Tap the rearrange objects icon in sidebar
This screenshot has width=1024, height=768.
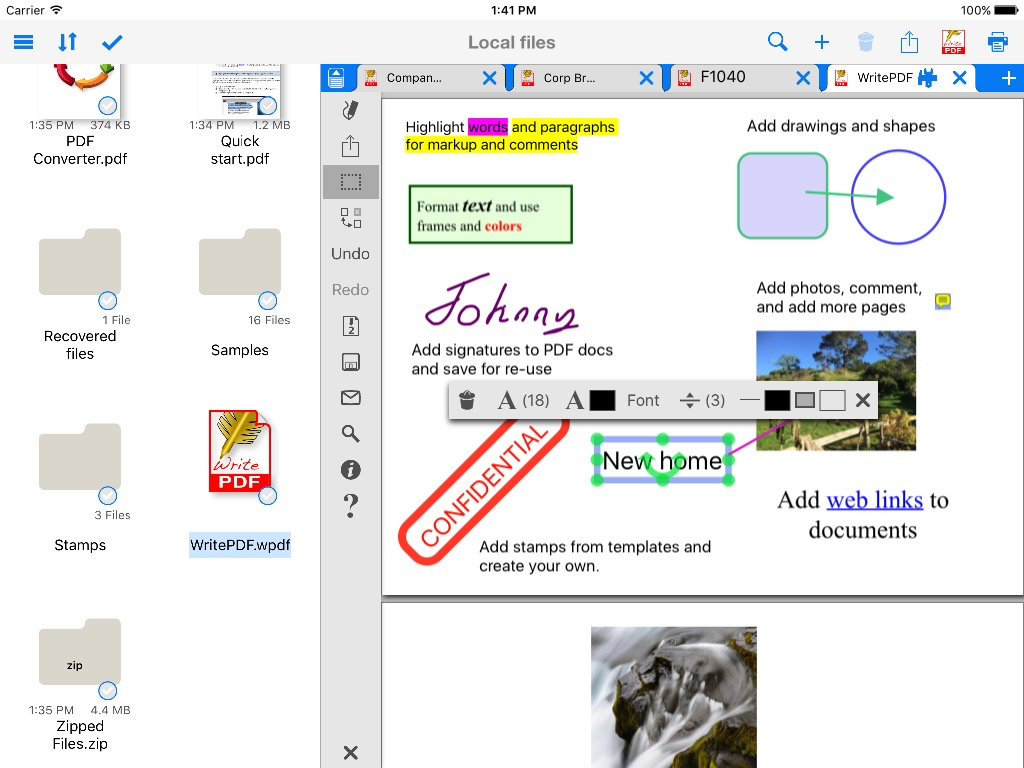pos(351,217)
